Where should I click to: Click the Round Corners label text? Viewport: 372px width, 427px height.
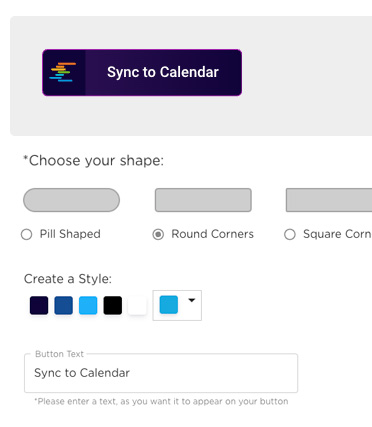(x=212, y=234)
